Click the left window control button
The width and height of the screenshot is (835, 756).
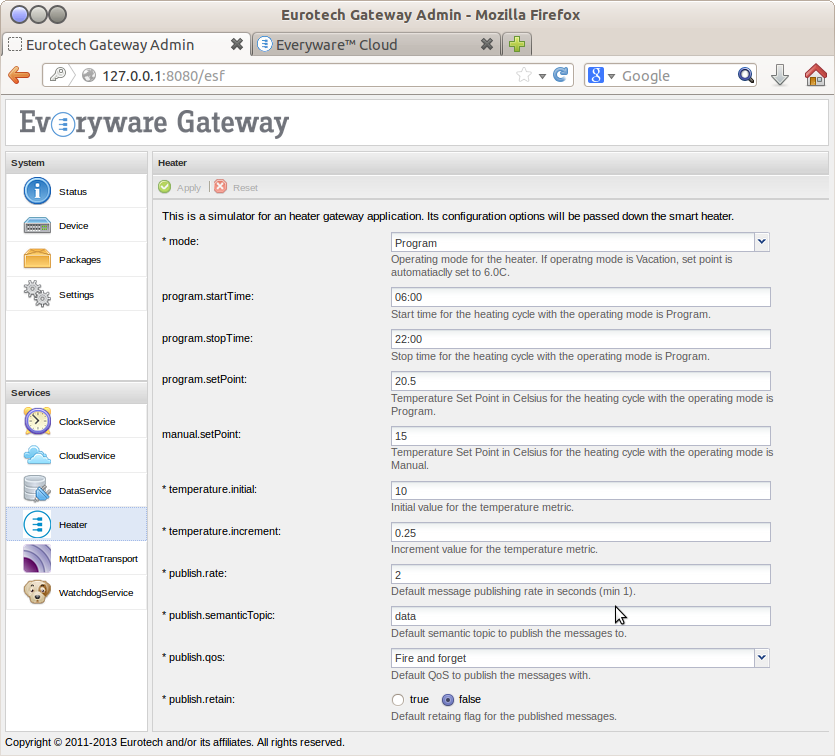pyautogui.click(x=19, y=14)
